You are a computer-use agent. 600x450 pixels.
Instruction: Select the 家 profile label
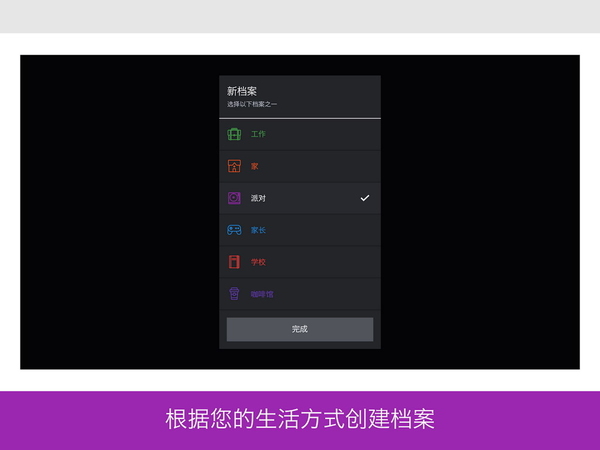click(254, 166)
